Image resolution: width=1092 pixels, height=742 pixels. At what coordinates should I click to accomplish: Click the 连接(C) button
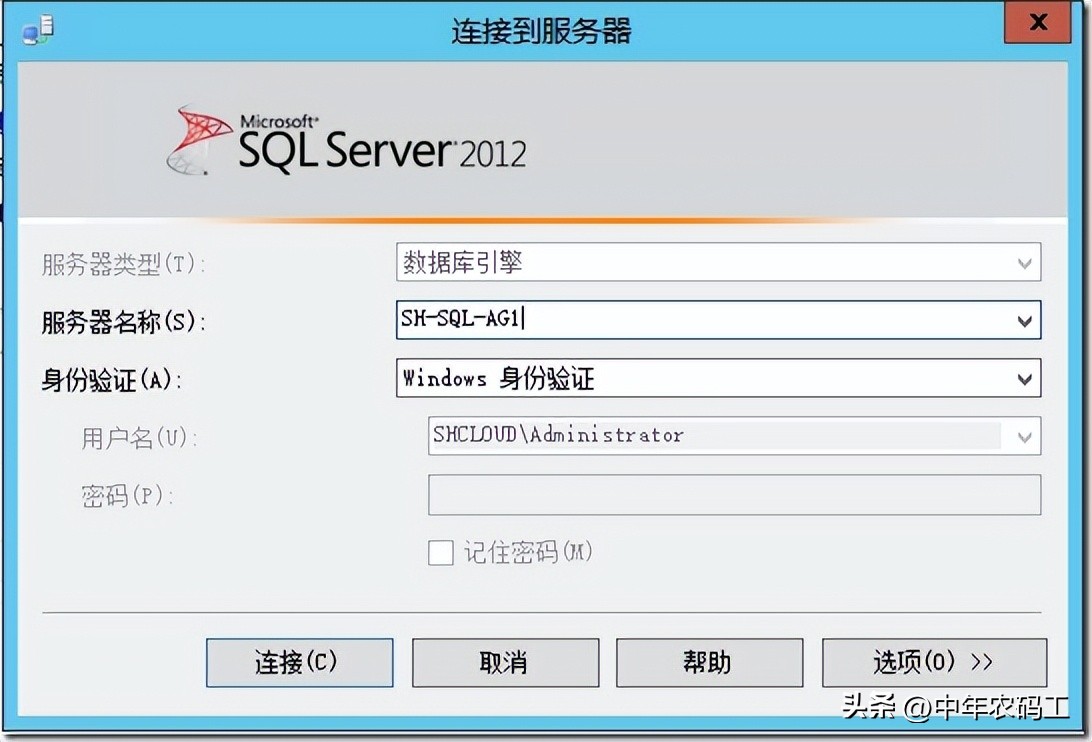(x=298, y=662)
